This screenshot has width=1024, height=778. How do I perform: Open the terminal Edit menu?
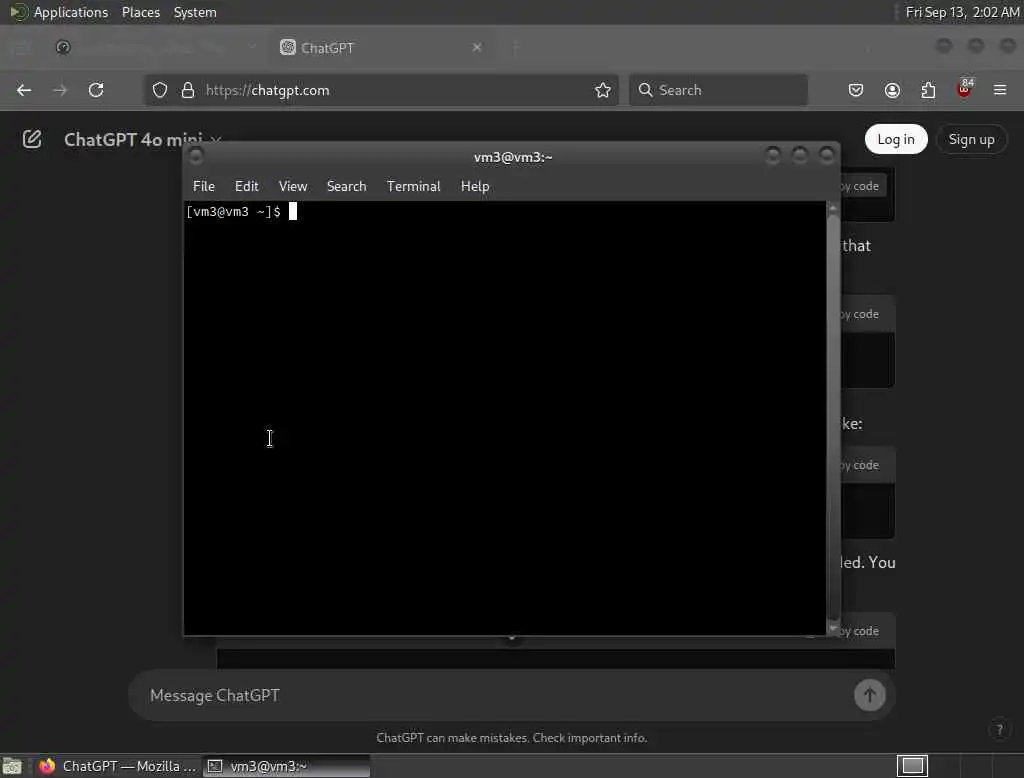click(x=246, y=186)
